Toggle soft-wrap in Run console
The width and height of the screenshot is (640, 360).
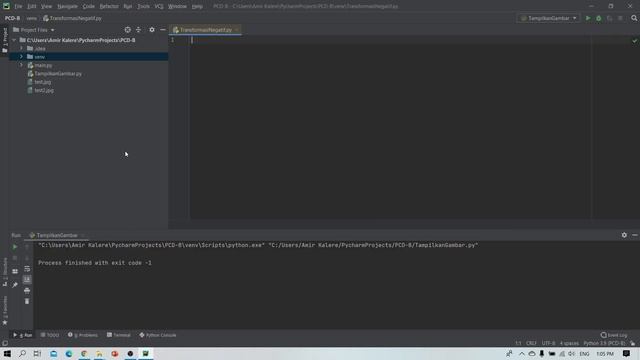point(27,269)
